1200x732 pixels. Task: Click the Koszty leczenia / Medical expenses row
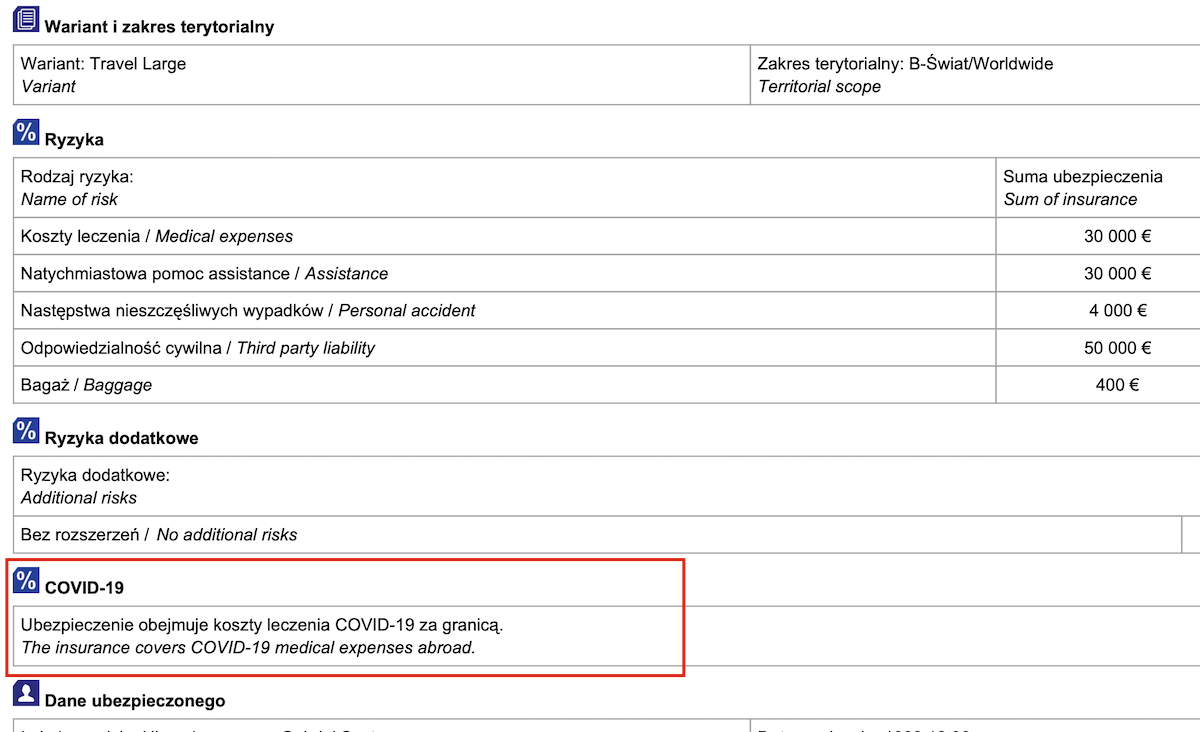[606, 237]
